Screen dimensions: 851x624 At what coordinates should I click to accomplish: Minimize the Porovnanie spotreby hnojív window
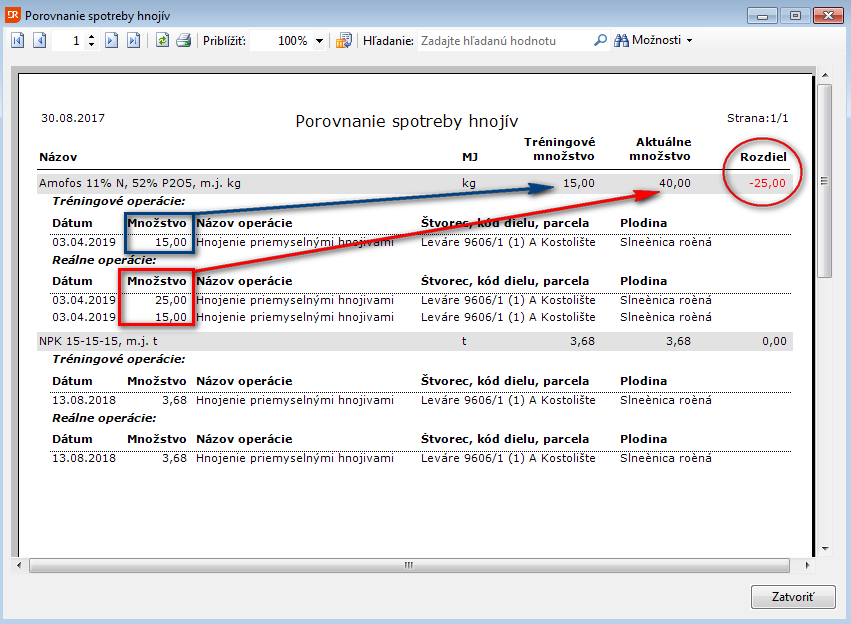click(x=762, y=15)
